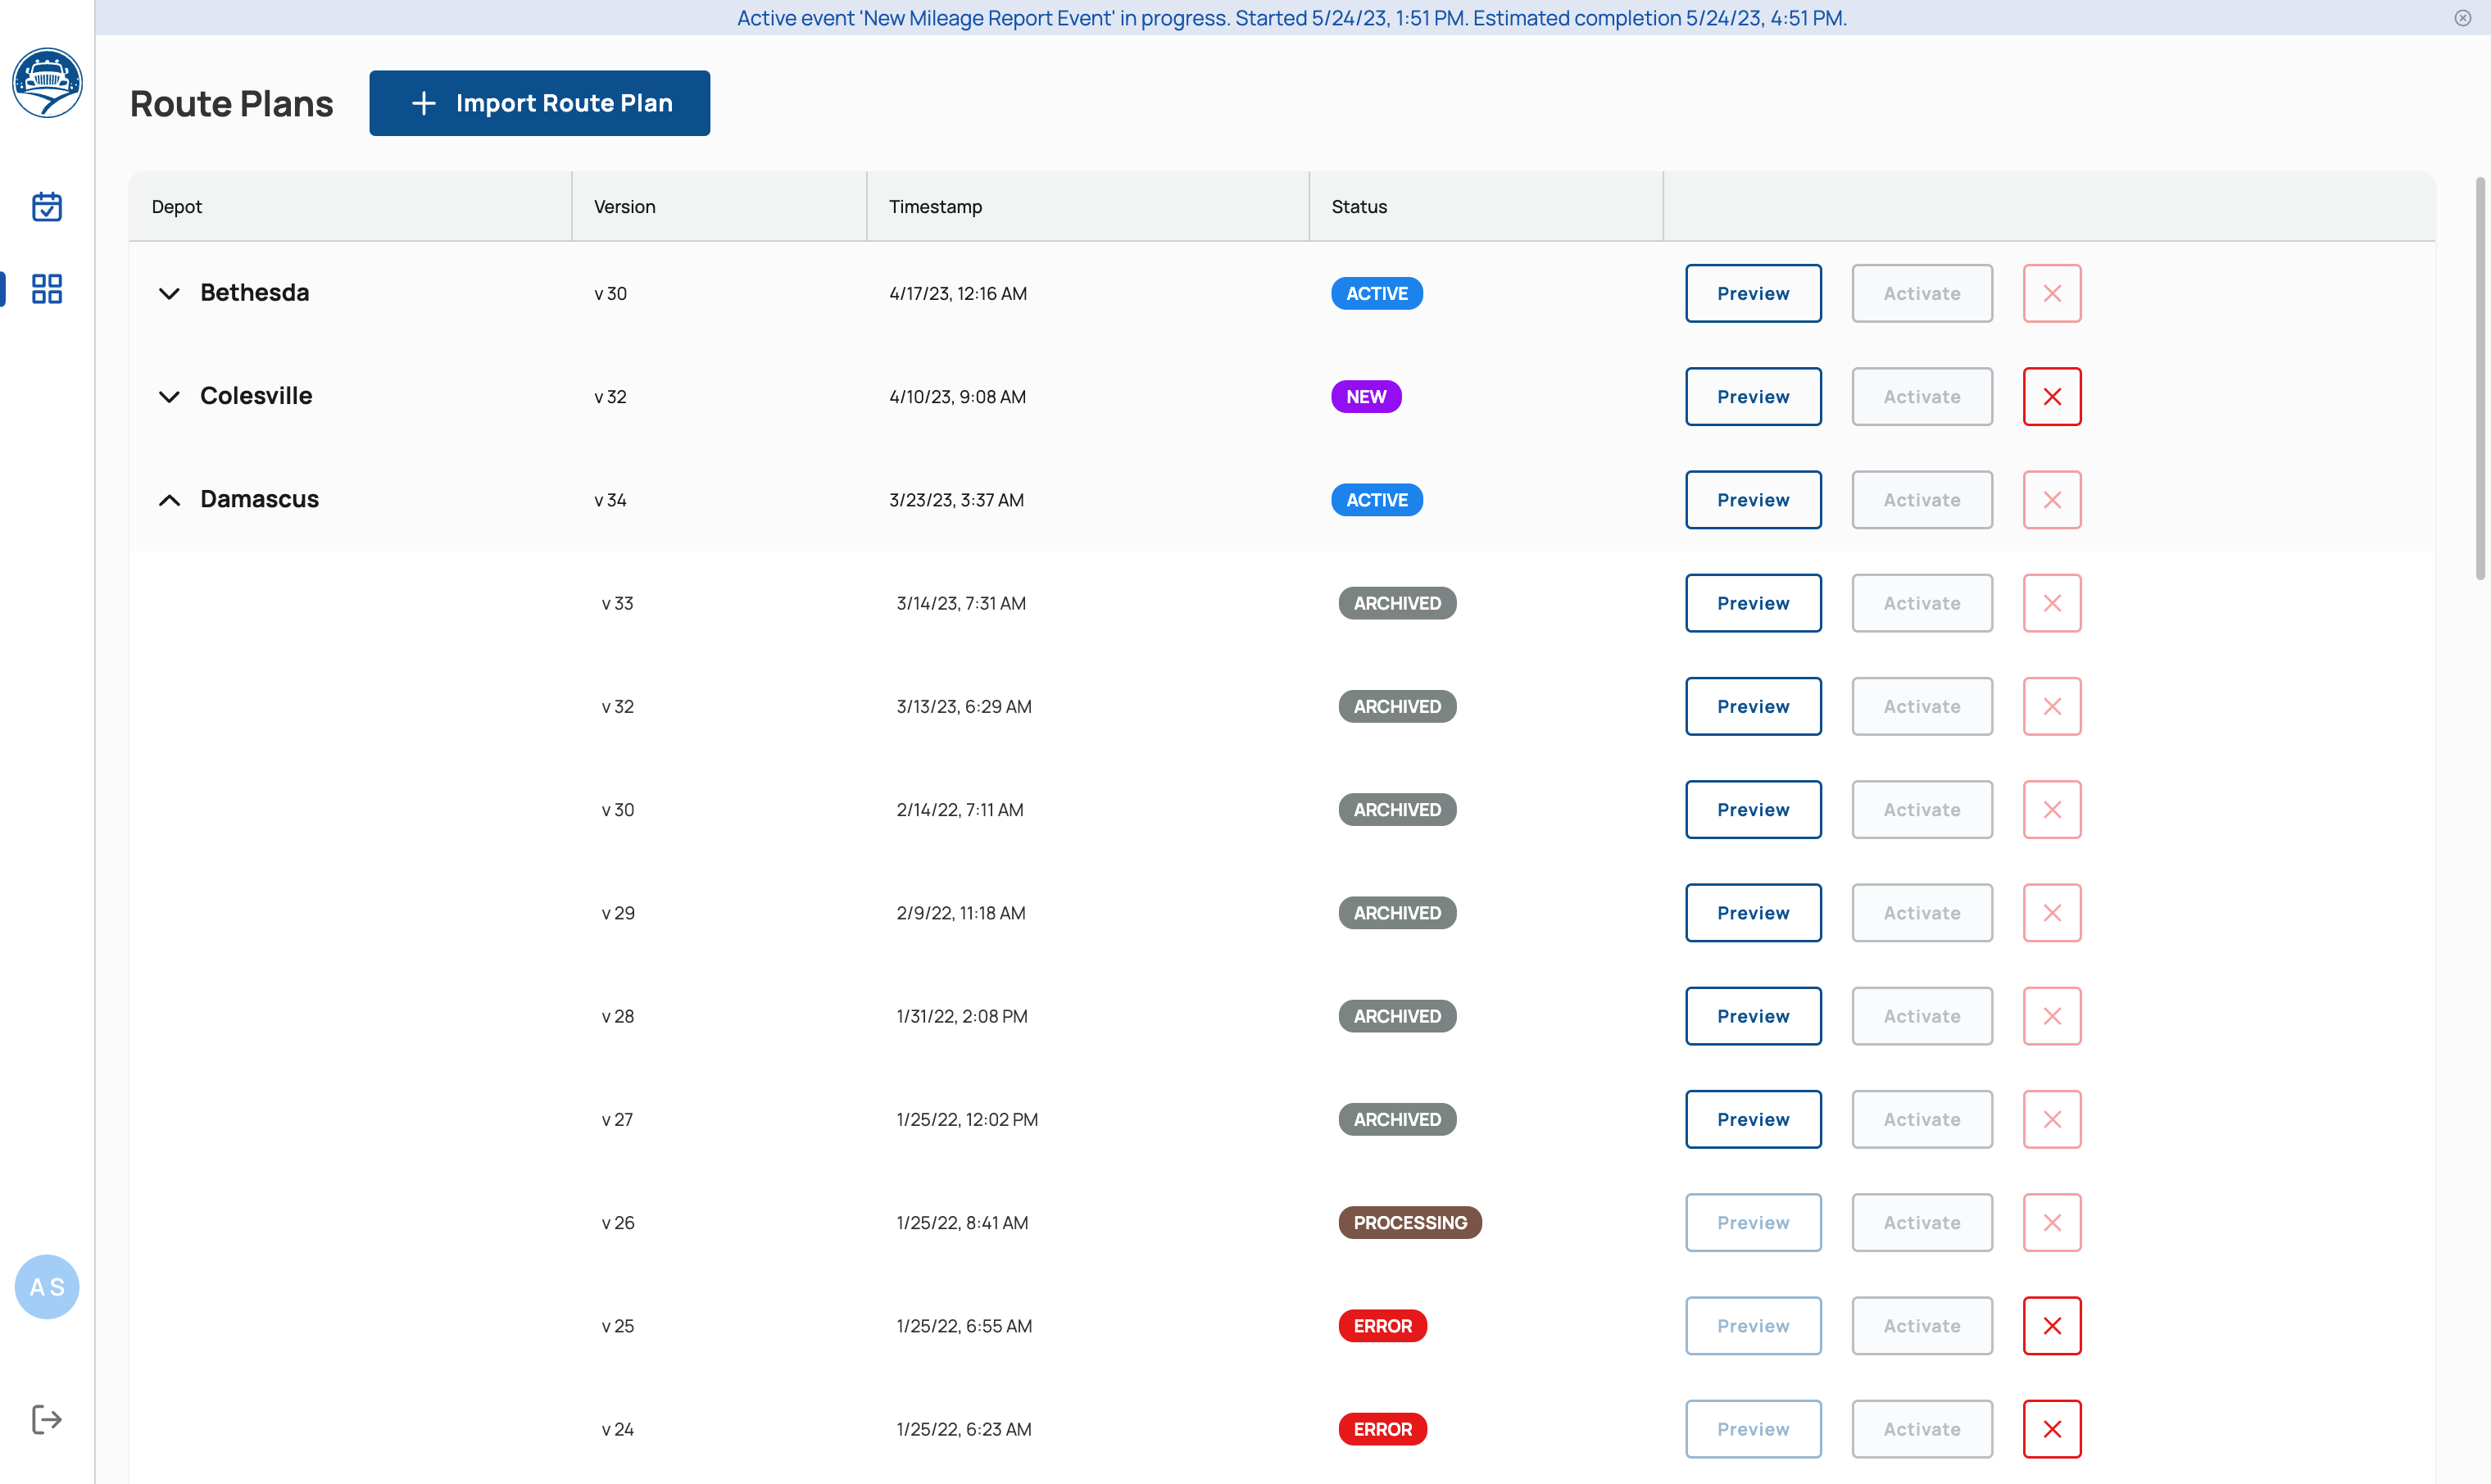The height and width of the screenshot is (1484, 2491).
Task: Click the logout icon in sidebar
Action: pos(46,1419)
